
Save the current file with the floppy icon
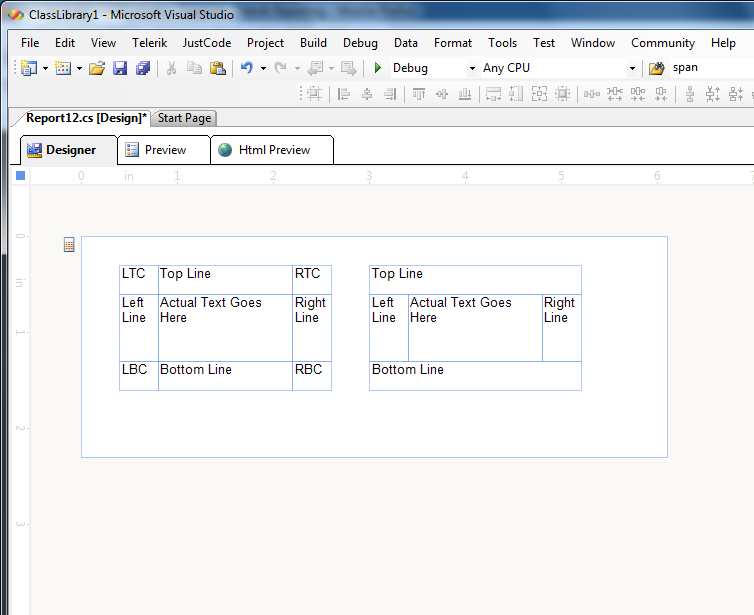[x=120, y=68]
